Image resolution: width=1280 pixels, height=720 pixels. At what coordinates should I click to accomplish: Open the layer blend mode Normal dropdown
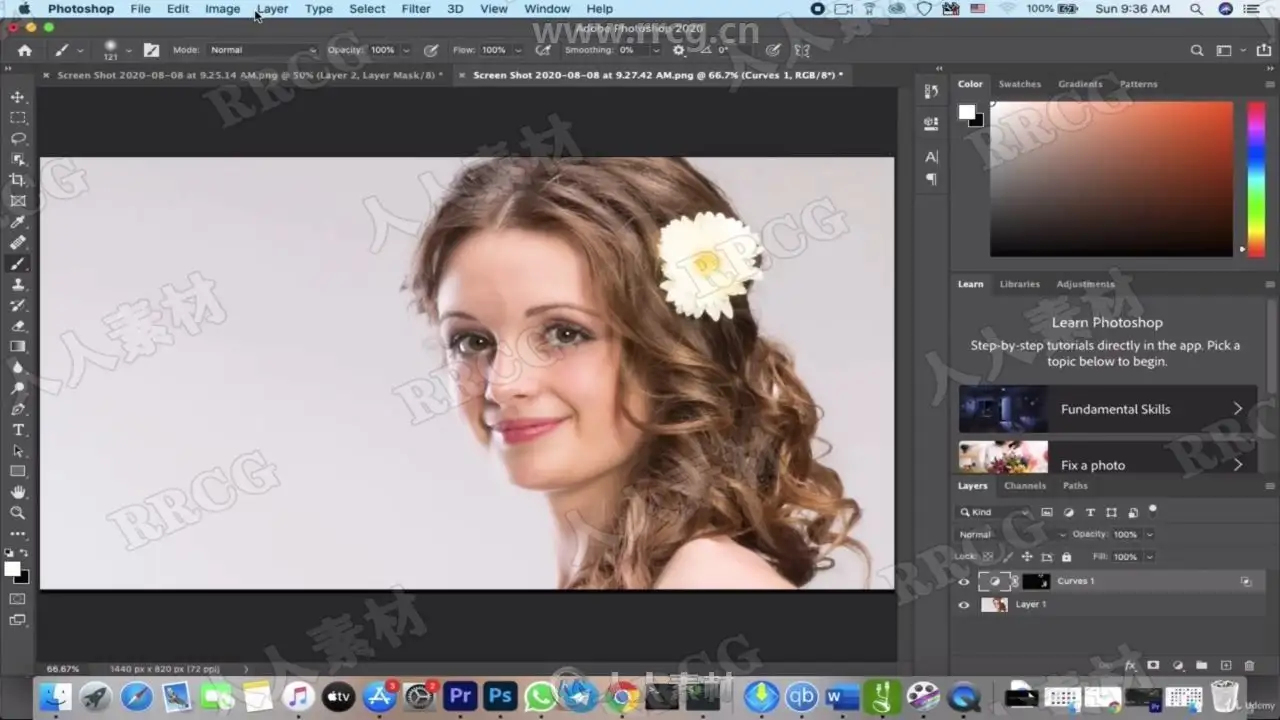[x=1010, y=535]
